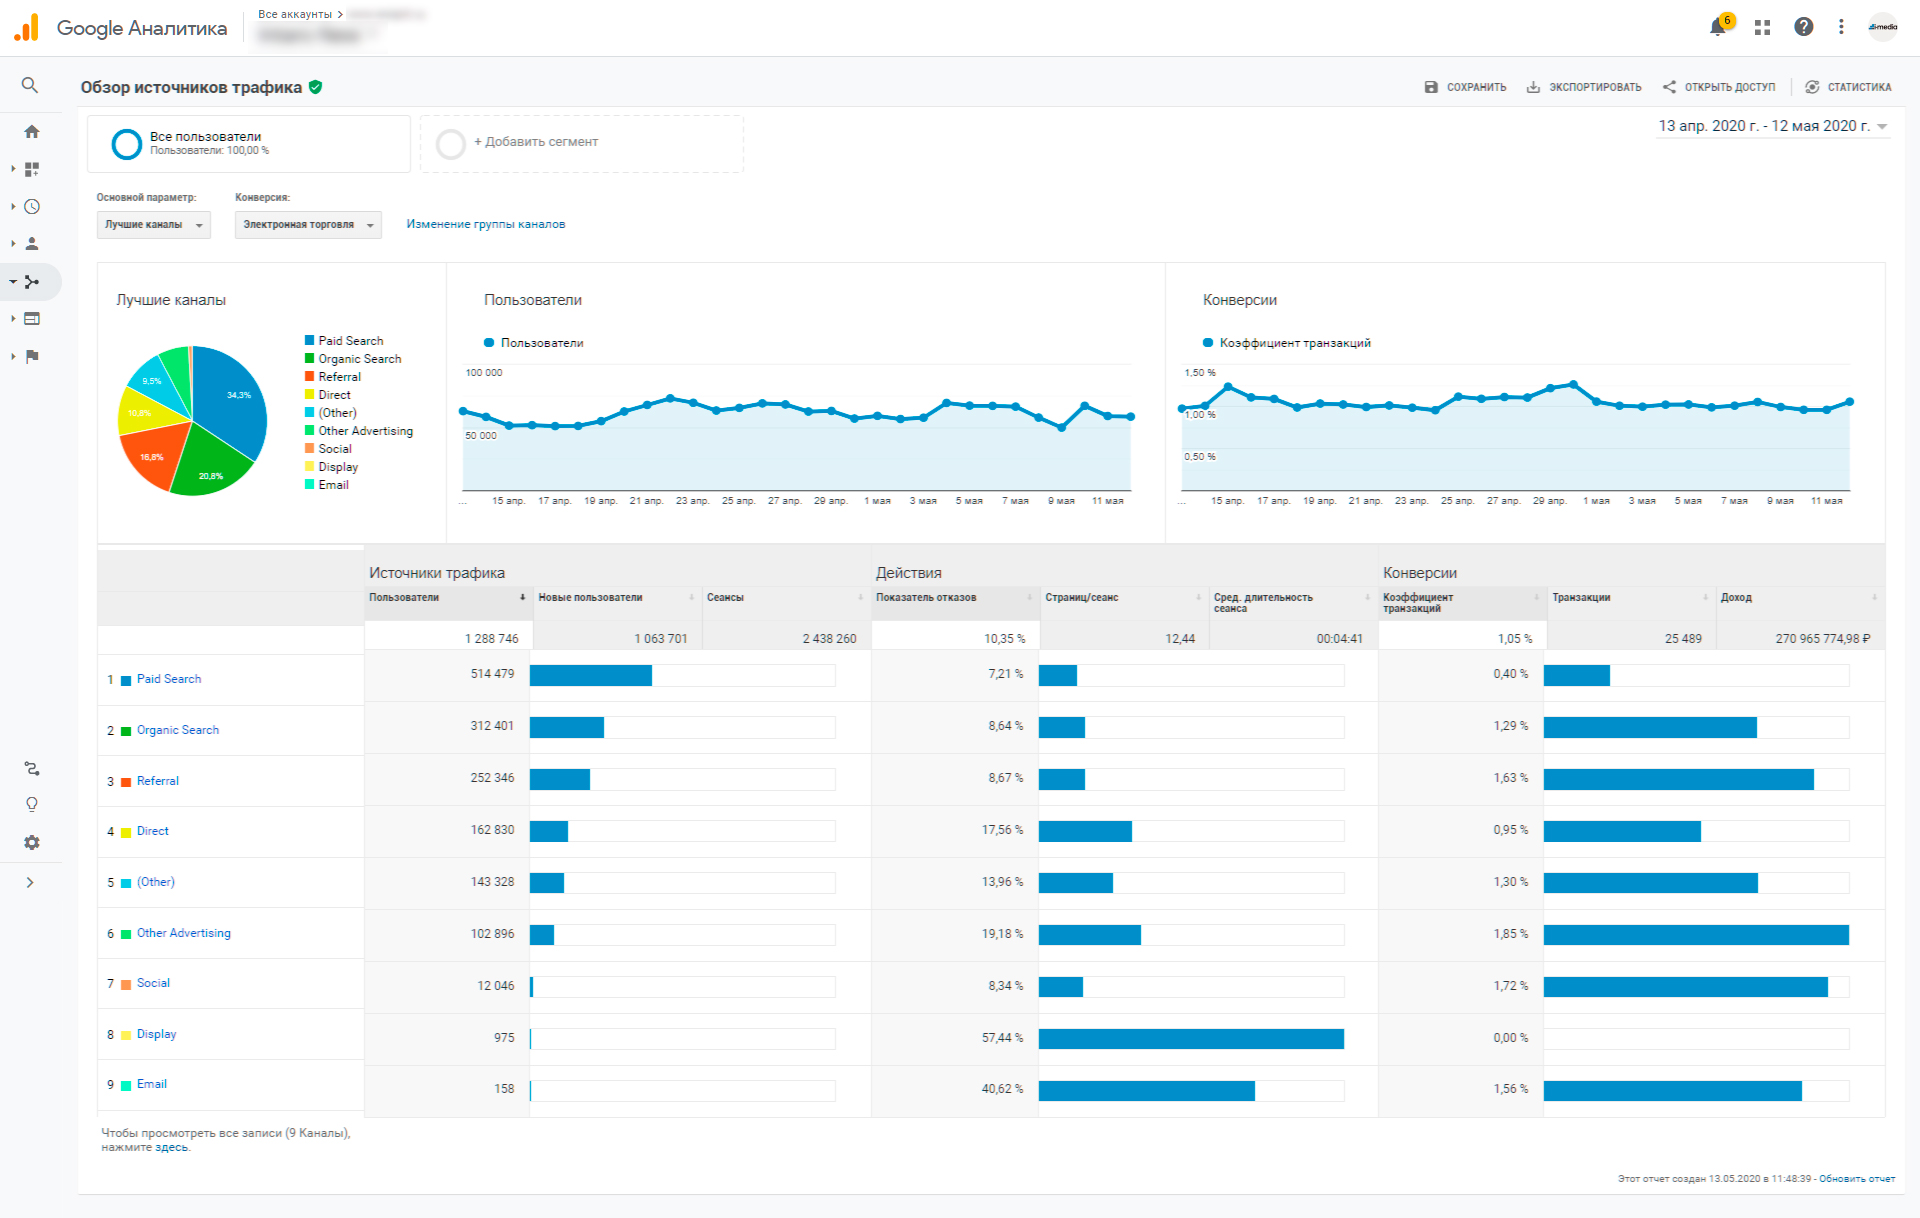1920x1218 pixels.
Task: Open Social channel link in table
Action: pyautogui.click(x=153, y=983)
